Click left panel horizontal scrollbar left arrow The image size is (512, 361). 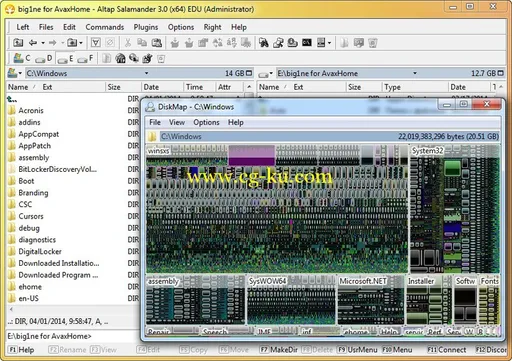[x=11, y=309]
